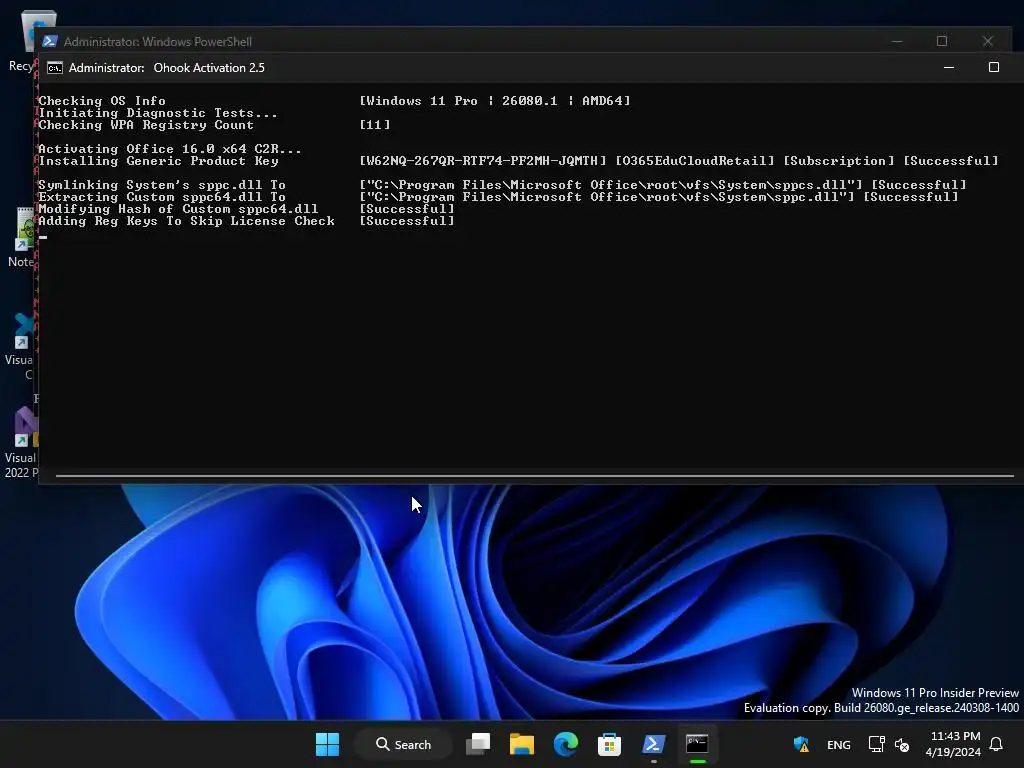Click the PowerShell window's title icon
The height and width of the screenshot is (768, 1024).
(50, 41)
